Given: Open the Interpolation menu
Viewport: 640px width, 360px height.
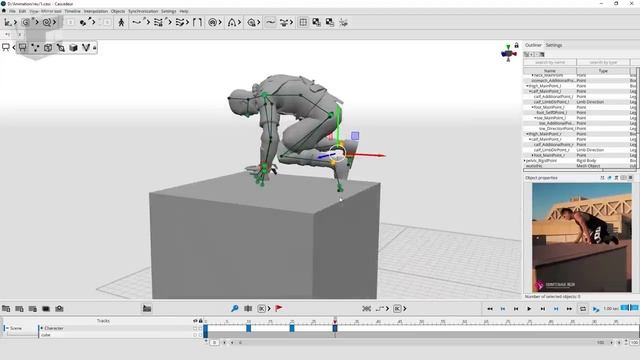Looking at the screenshot, I should pos(96,11).
